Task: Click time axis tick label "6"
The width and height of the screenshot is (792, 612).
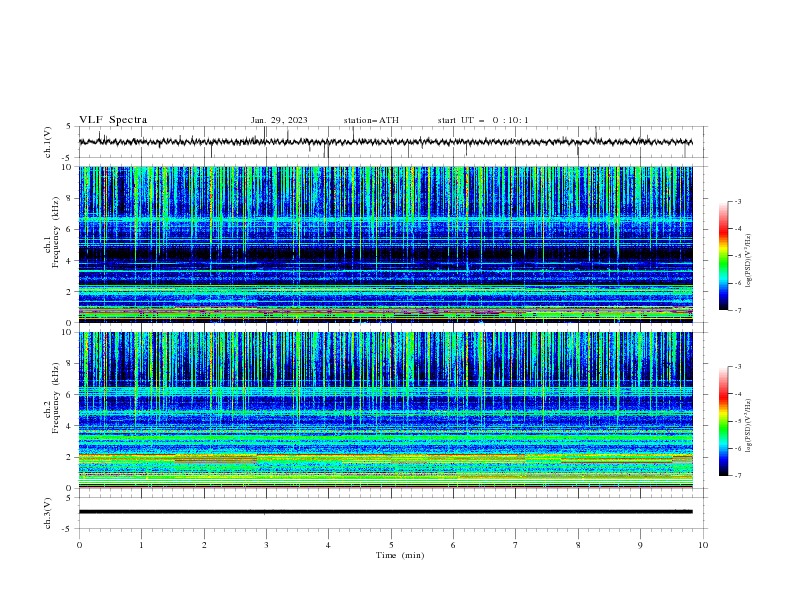Action: [x=453, y=545]
